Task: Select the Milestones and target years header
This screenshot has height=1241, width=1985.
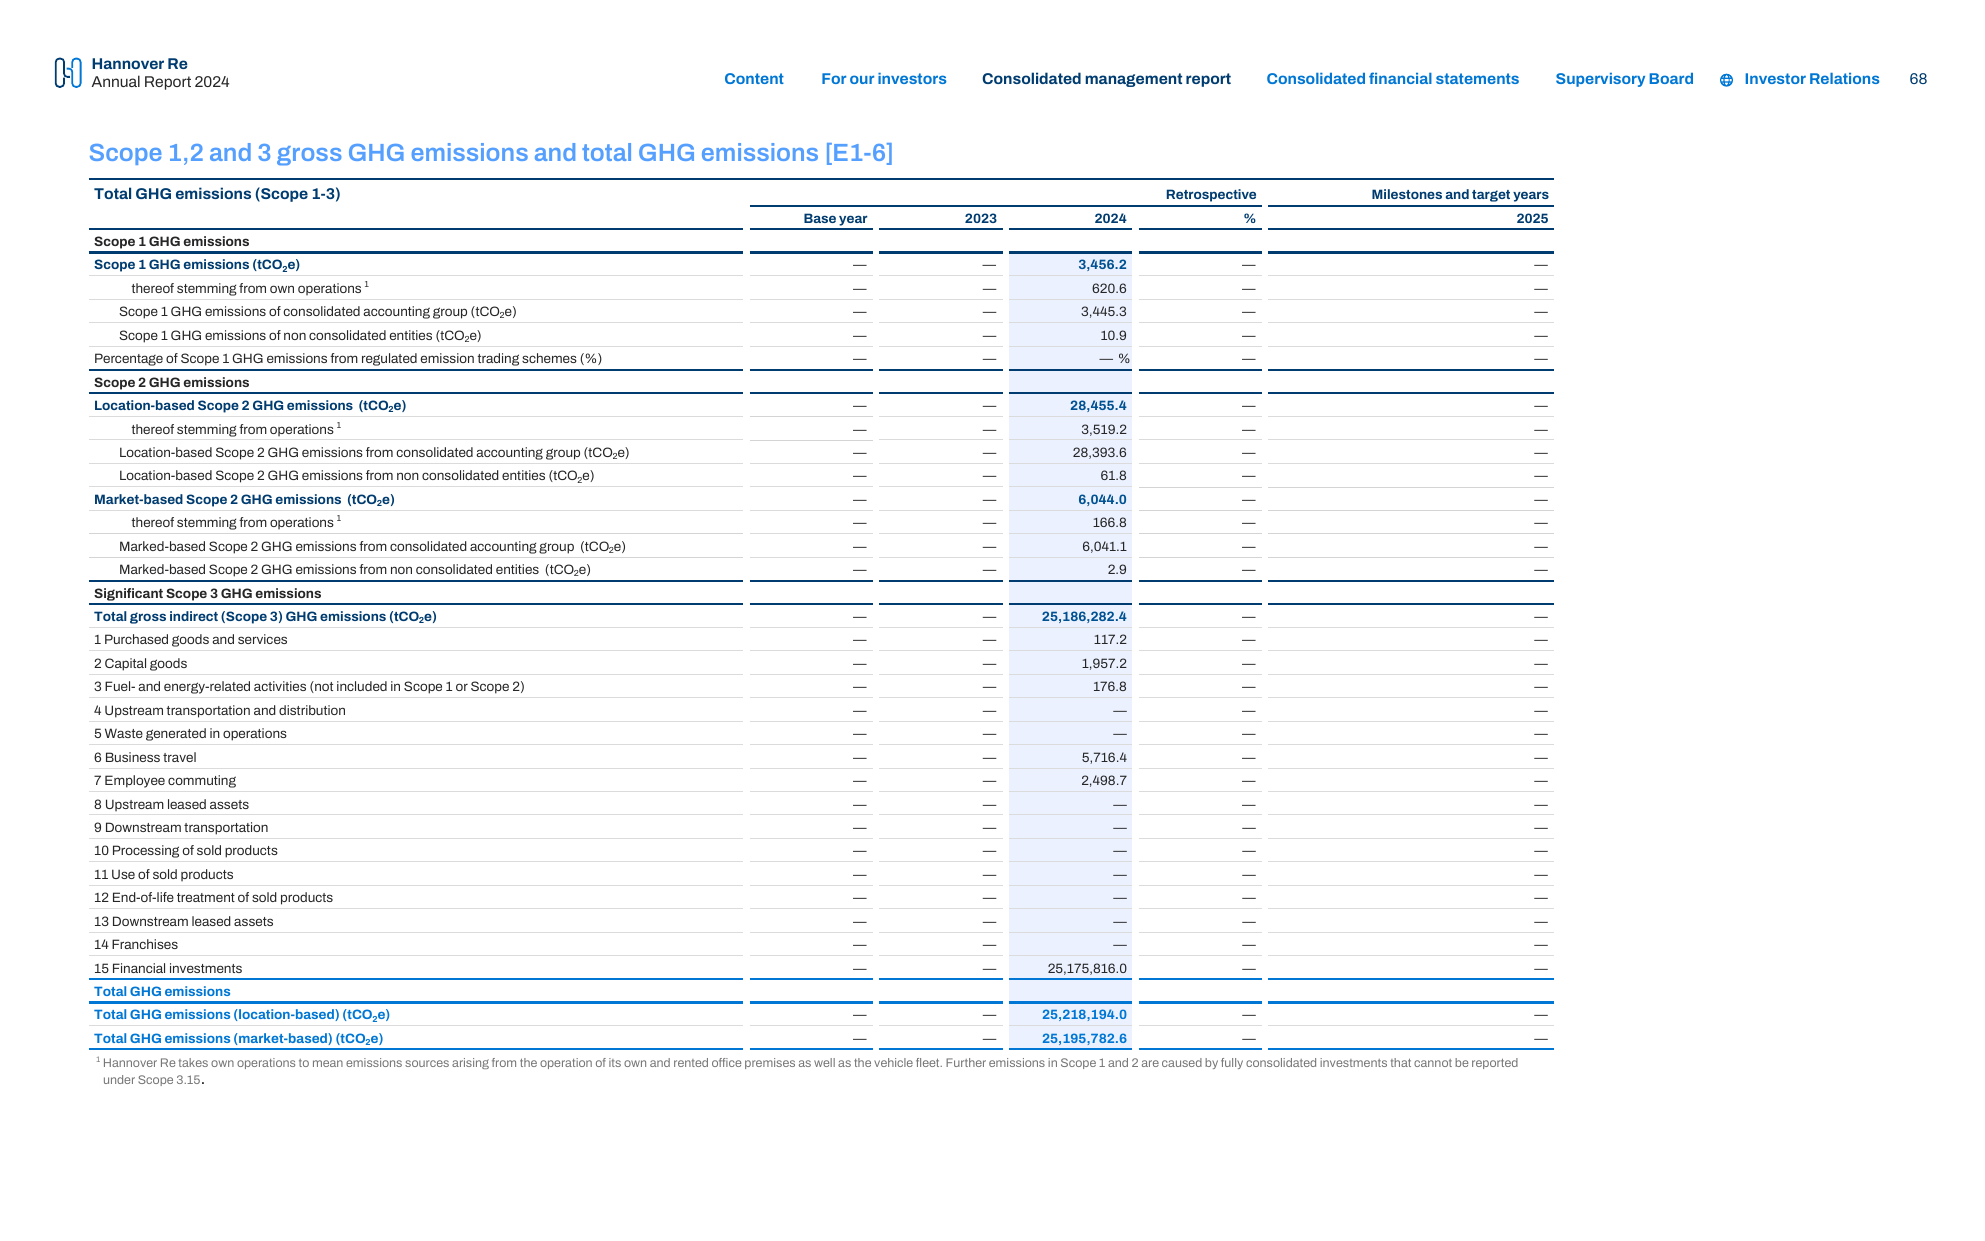Action: tap(1459, 195)
